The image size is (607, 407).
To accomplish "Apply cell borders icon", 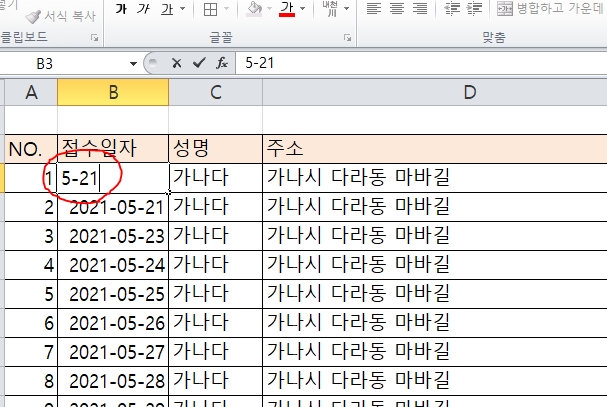I will (210, 9).
